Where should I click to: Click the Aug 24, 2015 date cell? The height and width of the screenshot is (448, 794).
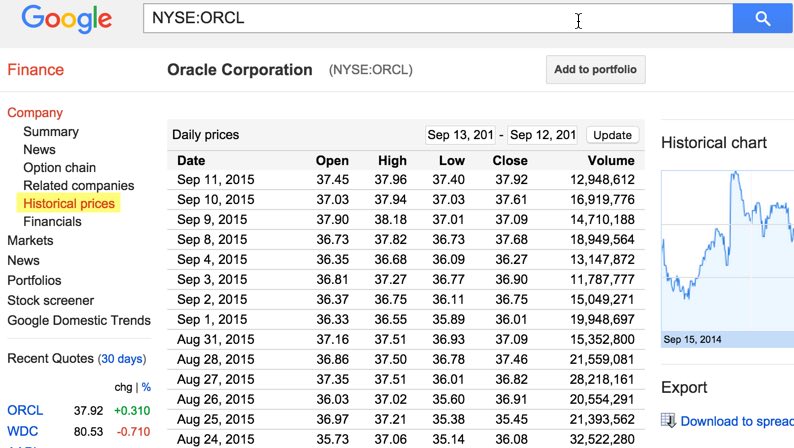[x=216, y=439]
